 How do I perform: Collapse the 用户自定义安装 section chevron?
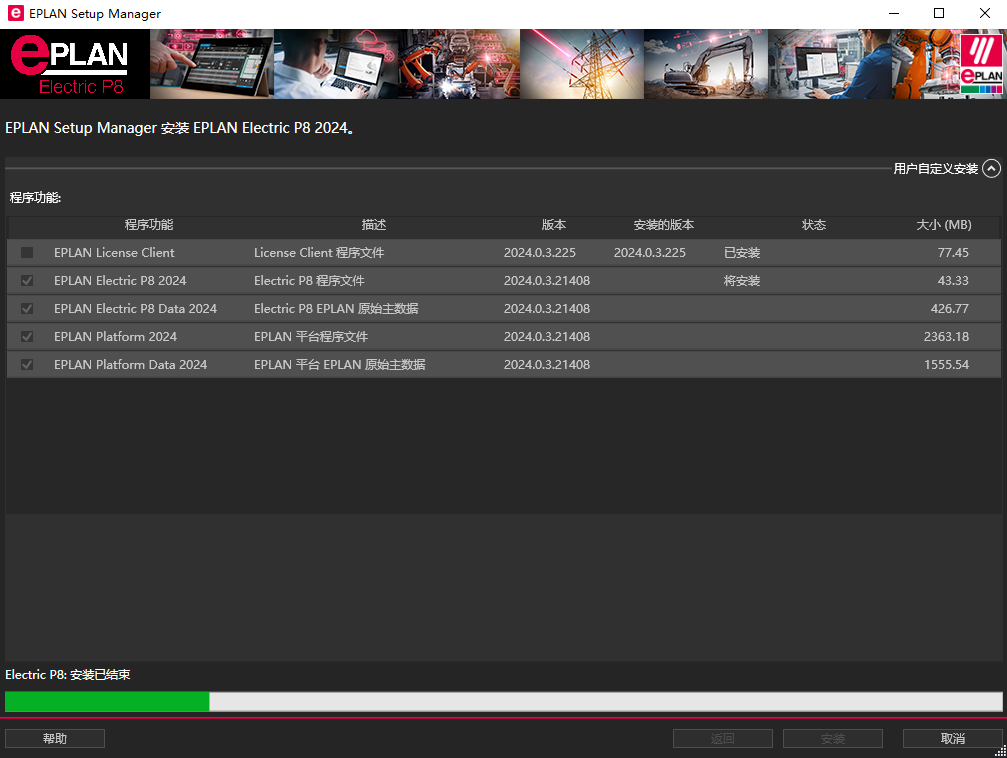[992, 168]
